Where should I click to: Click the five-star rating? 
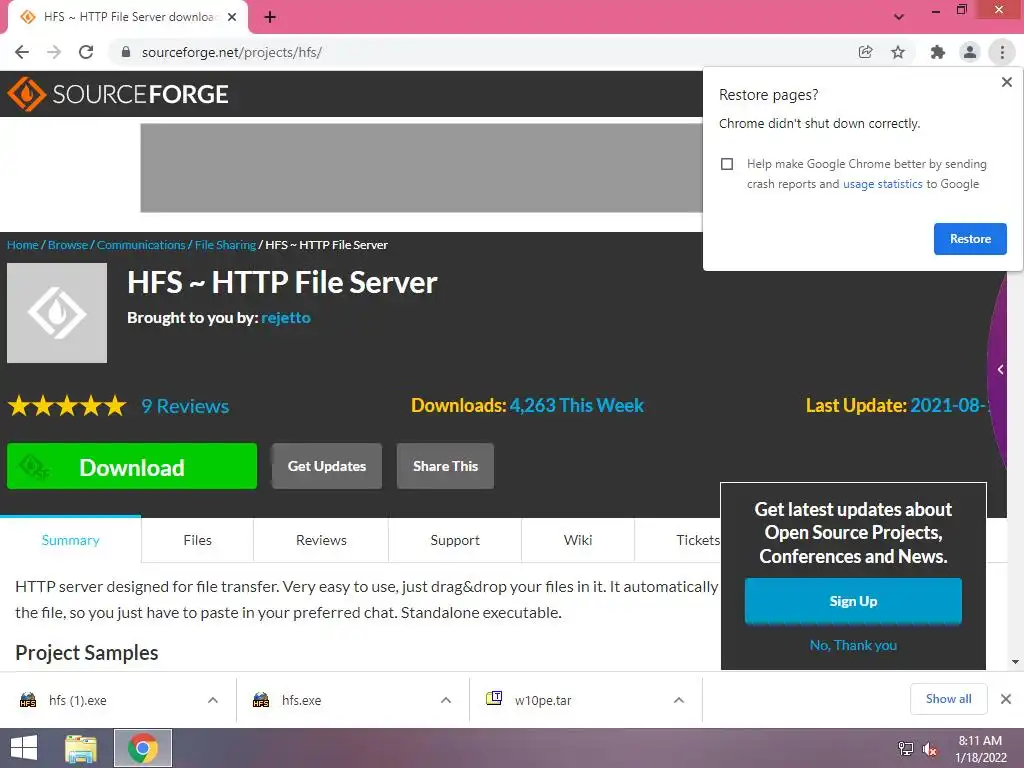pos(67,406)
